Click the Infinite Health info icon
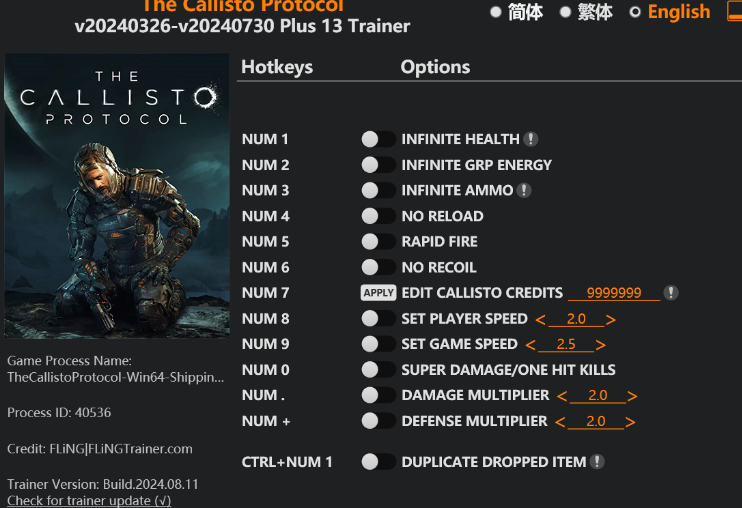 (x=531, y=139)
